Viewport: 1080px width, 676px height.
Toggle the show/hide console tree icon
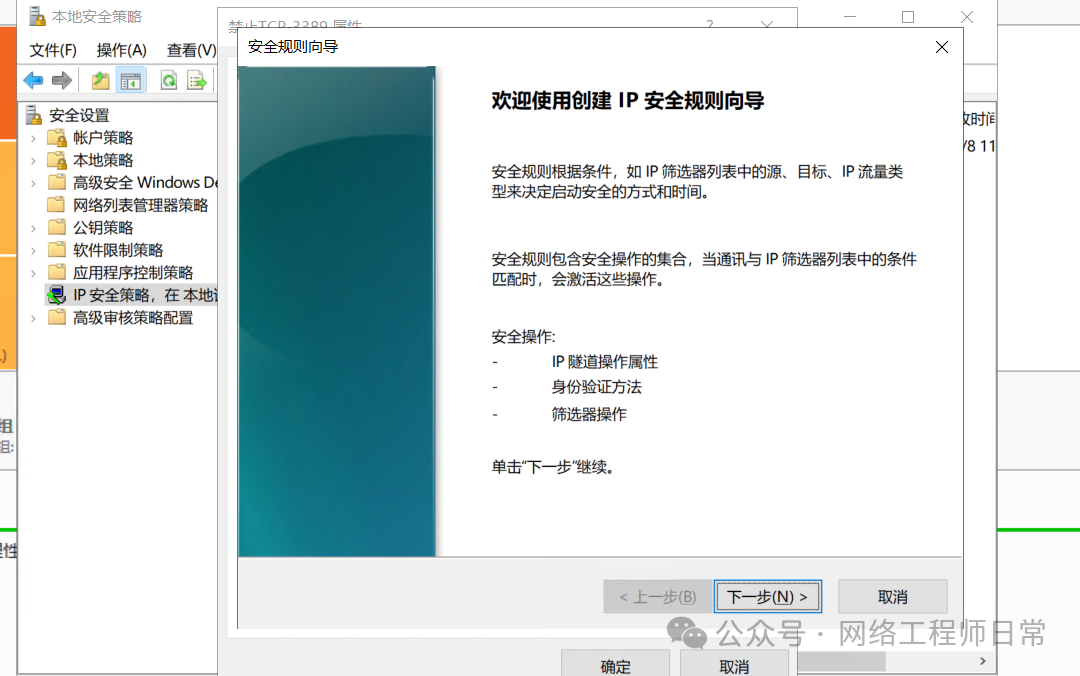[x=130, y=81]
